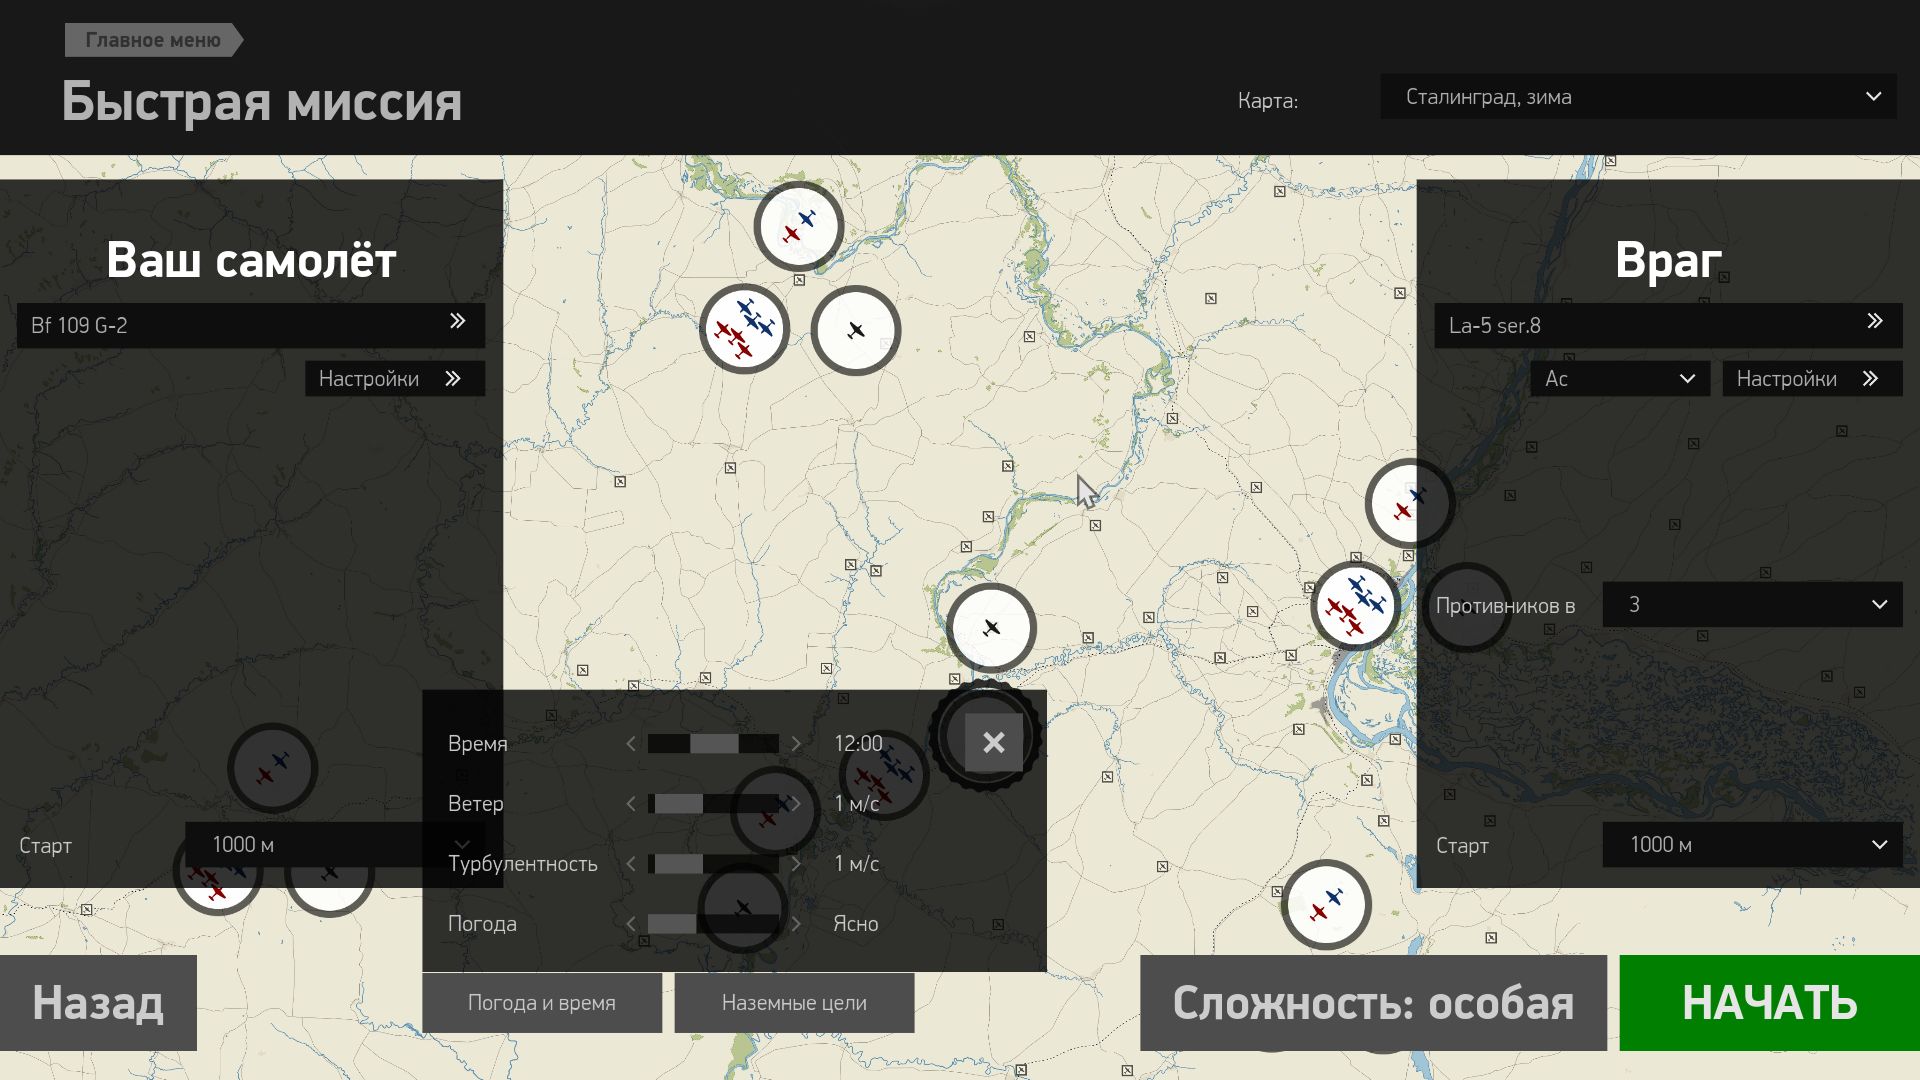The image size is (1920, 1080).
Task: Select the dimmed duel icon under Ваш самолёт panel
Action: tap(272, 768)
